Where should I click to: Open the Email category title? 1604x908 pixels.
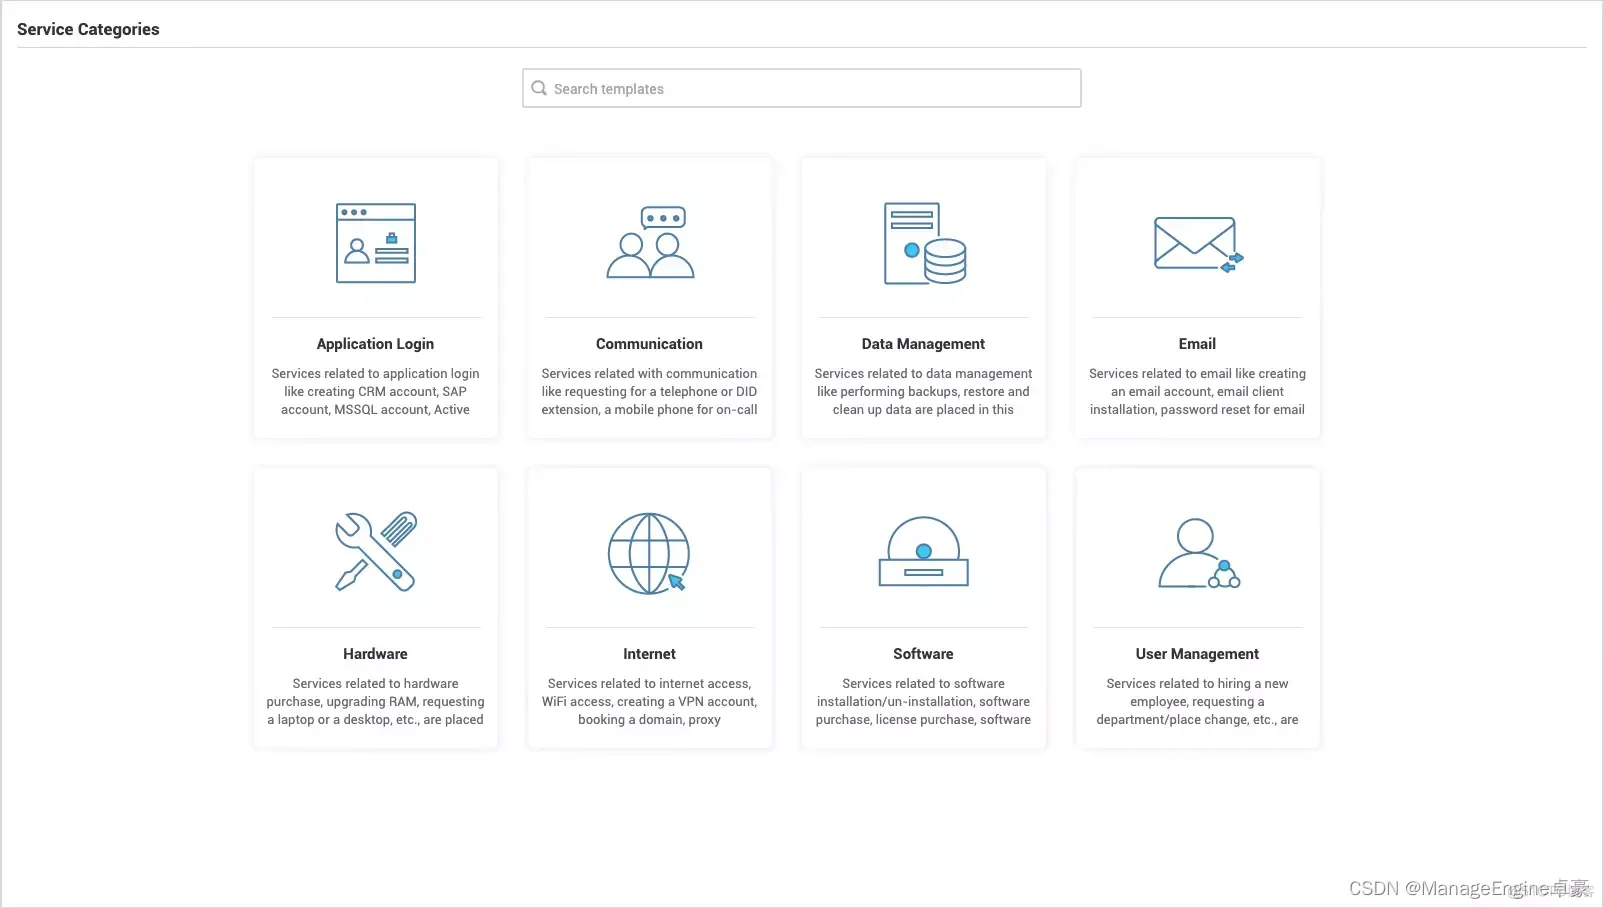pyautogui.click(x=1197, y=344)
